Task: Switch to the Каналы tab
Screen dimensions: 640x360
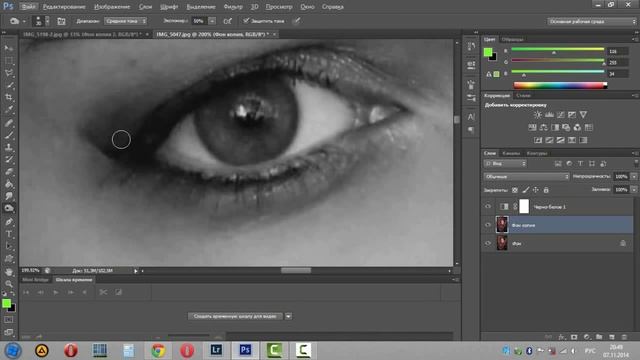Action: 511,153
